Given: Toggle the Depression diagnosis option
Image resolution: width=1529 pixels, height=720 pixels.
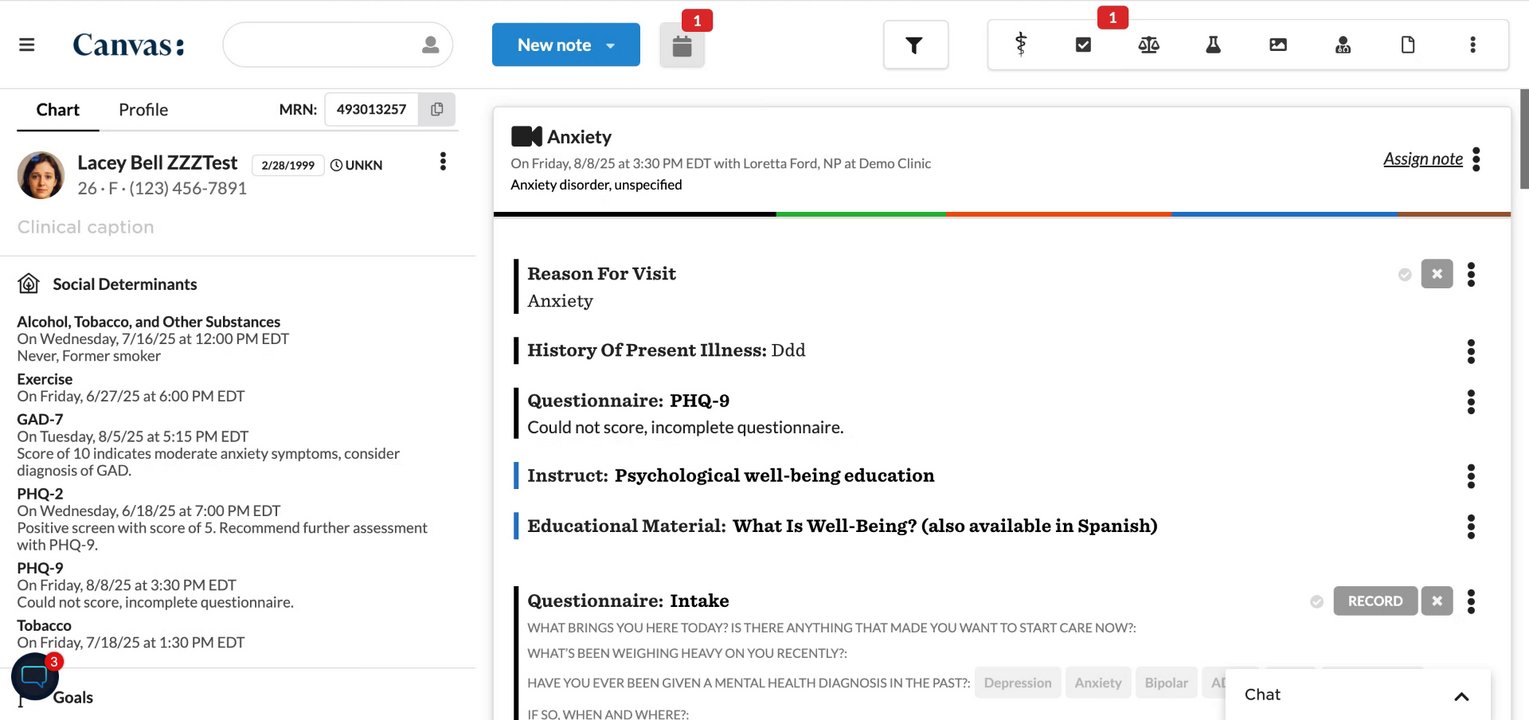Looking at the screenshot, I should click(x=1017, y=683).
